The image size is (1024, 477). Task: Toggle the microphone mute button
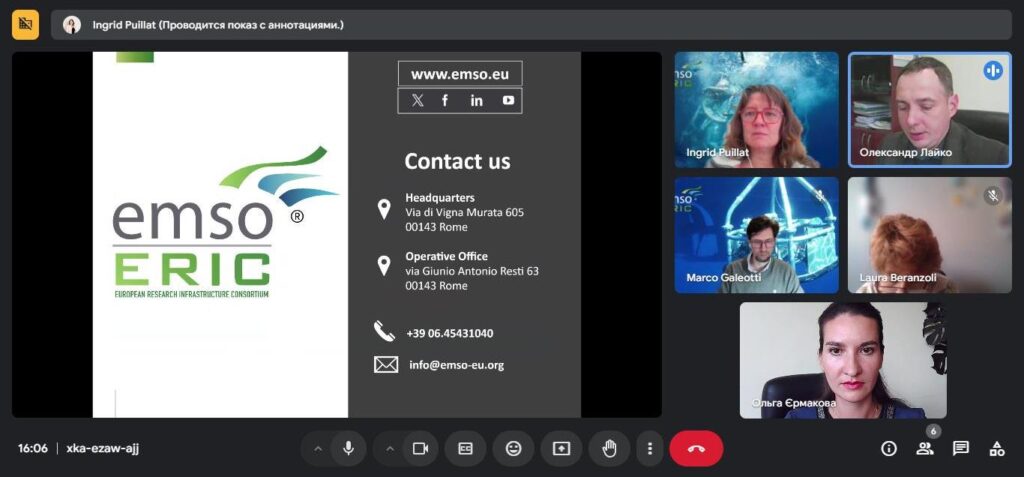(x=348, y=449)
